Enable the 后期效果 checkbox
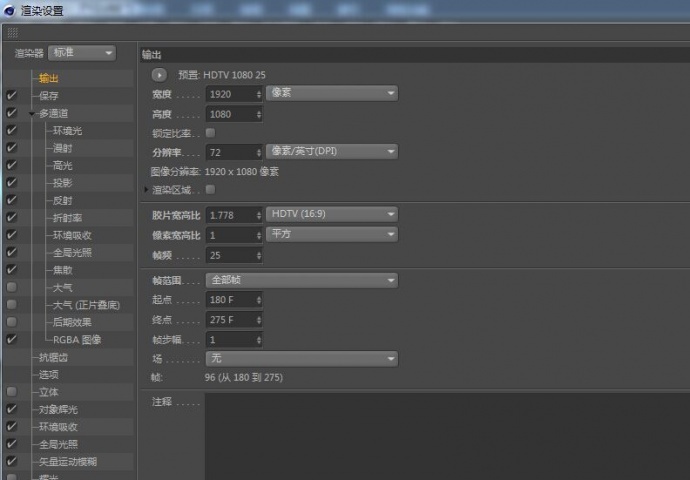The image size is (690, 480). [x=11, y=322]
